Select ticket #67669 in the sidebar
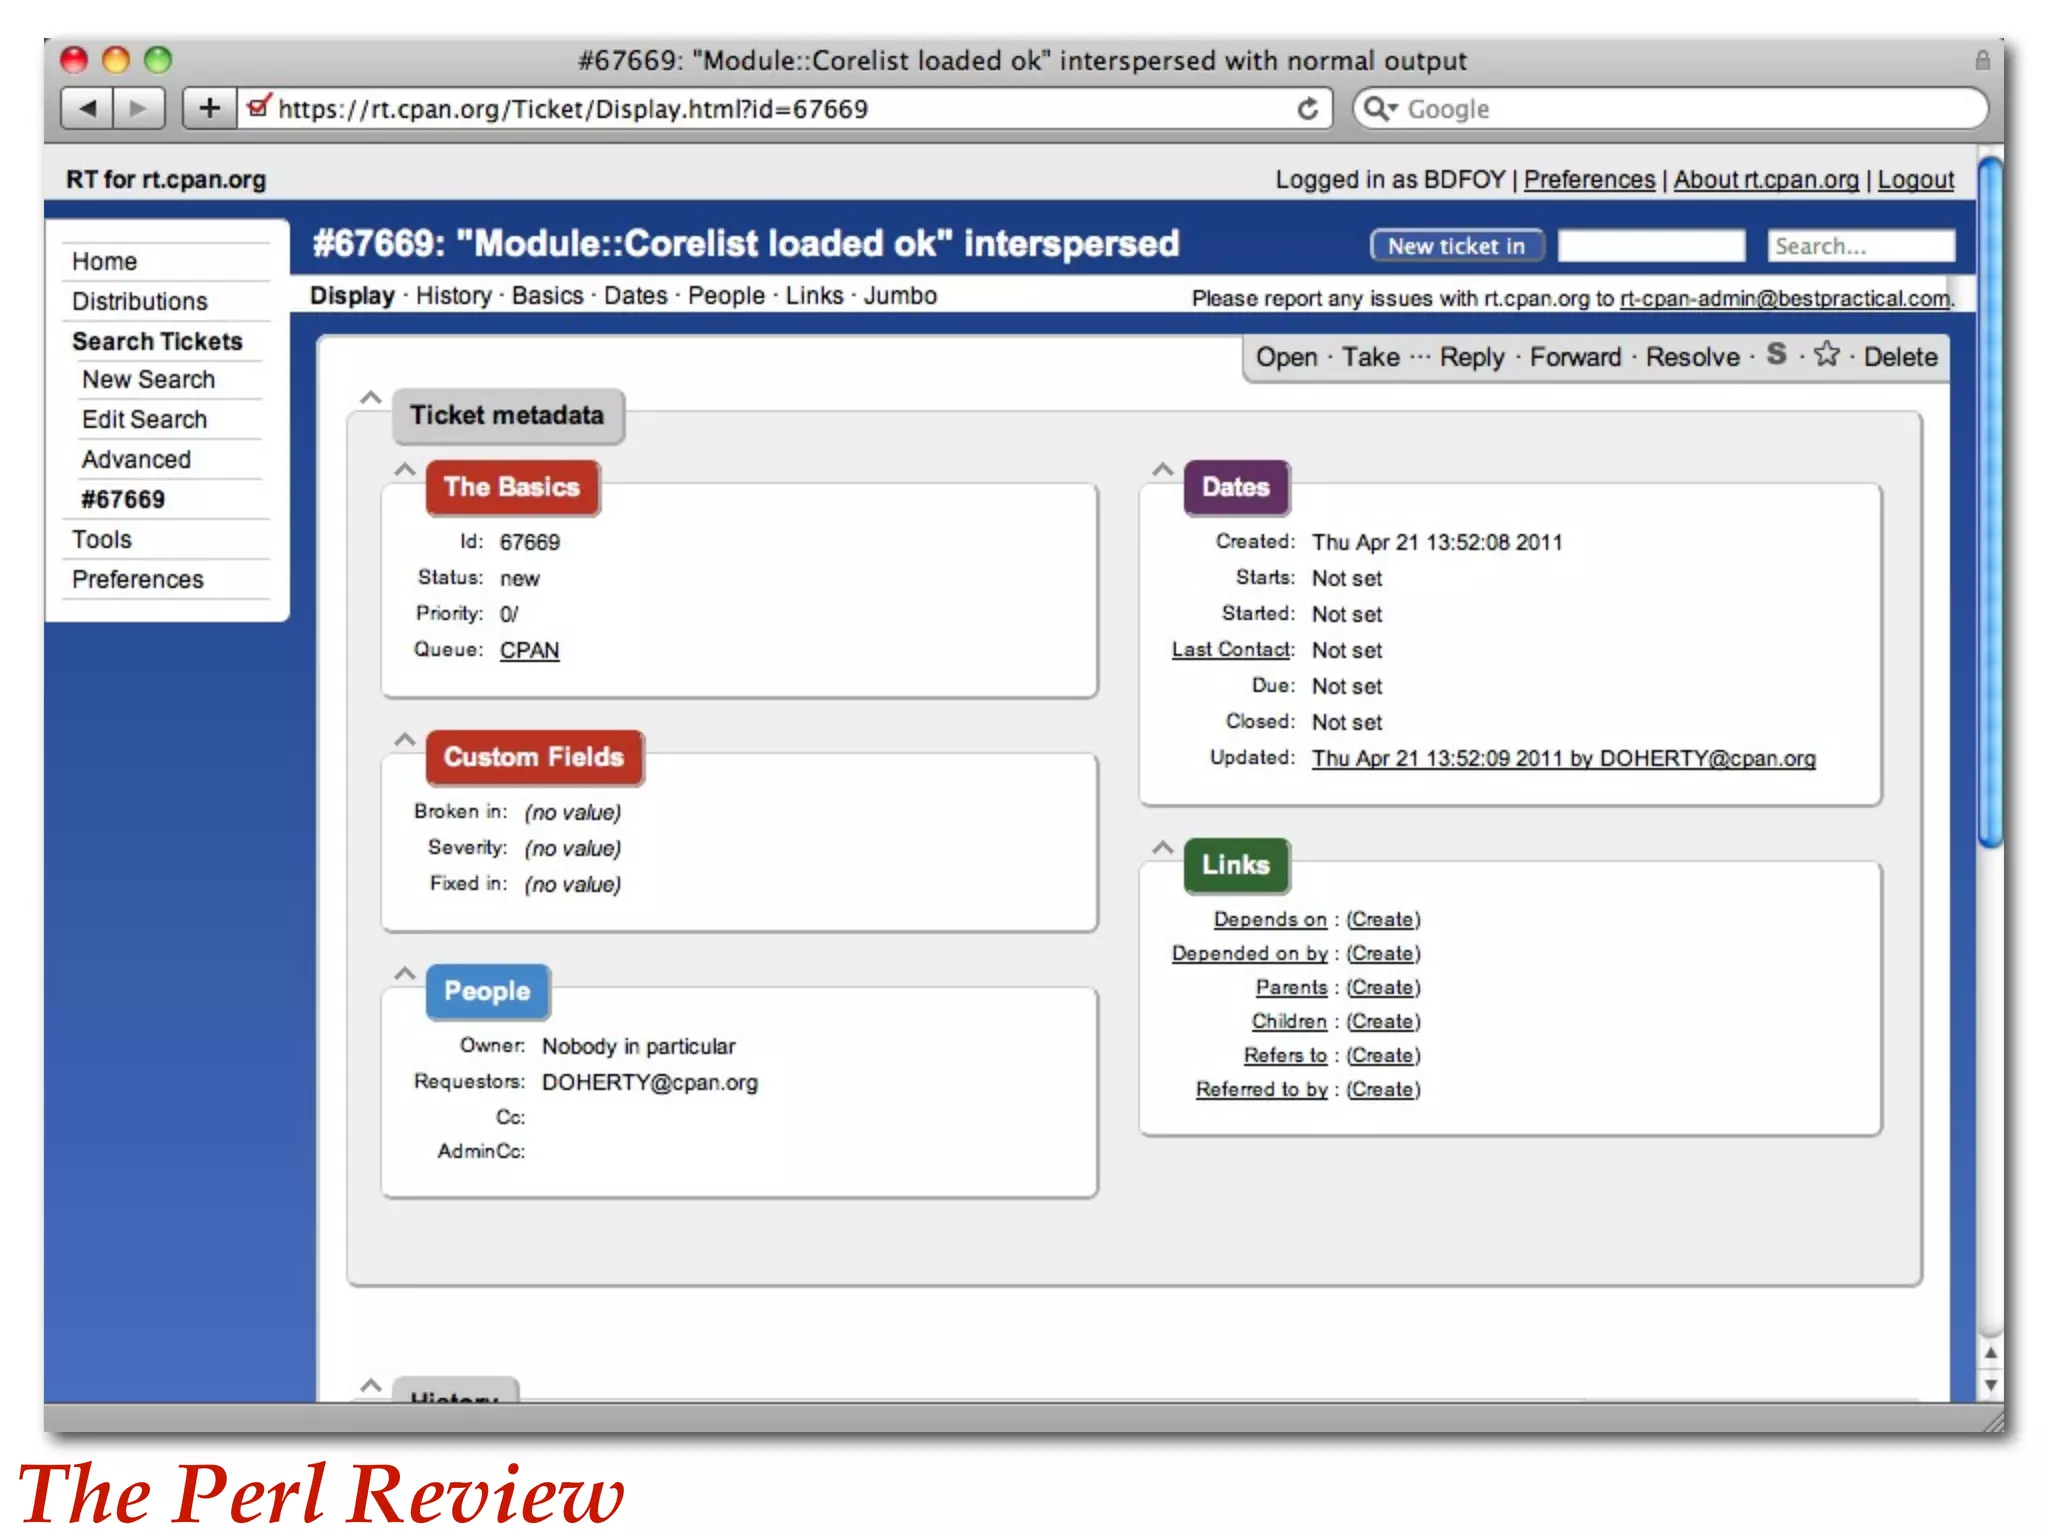The width and height of the screenshot is (2048, 1536). pyautogui.click(x=123, y=500)
